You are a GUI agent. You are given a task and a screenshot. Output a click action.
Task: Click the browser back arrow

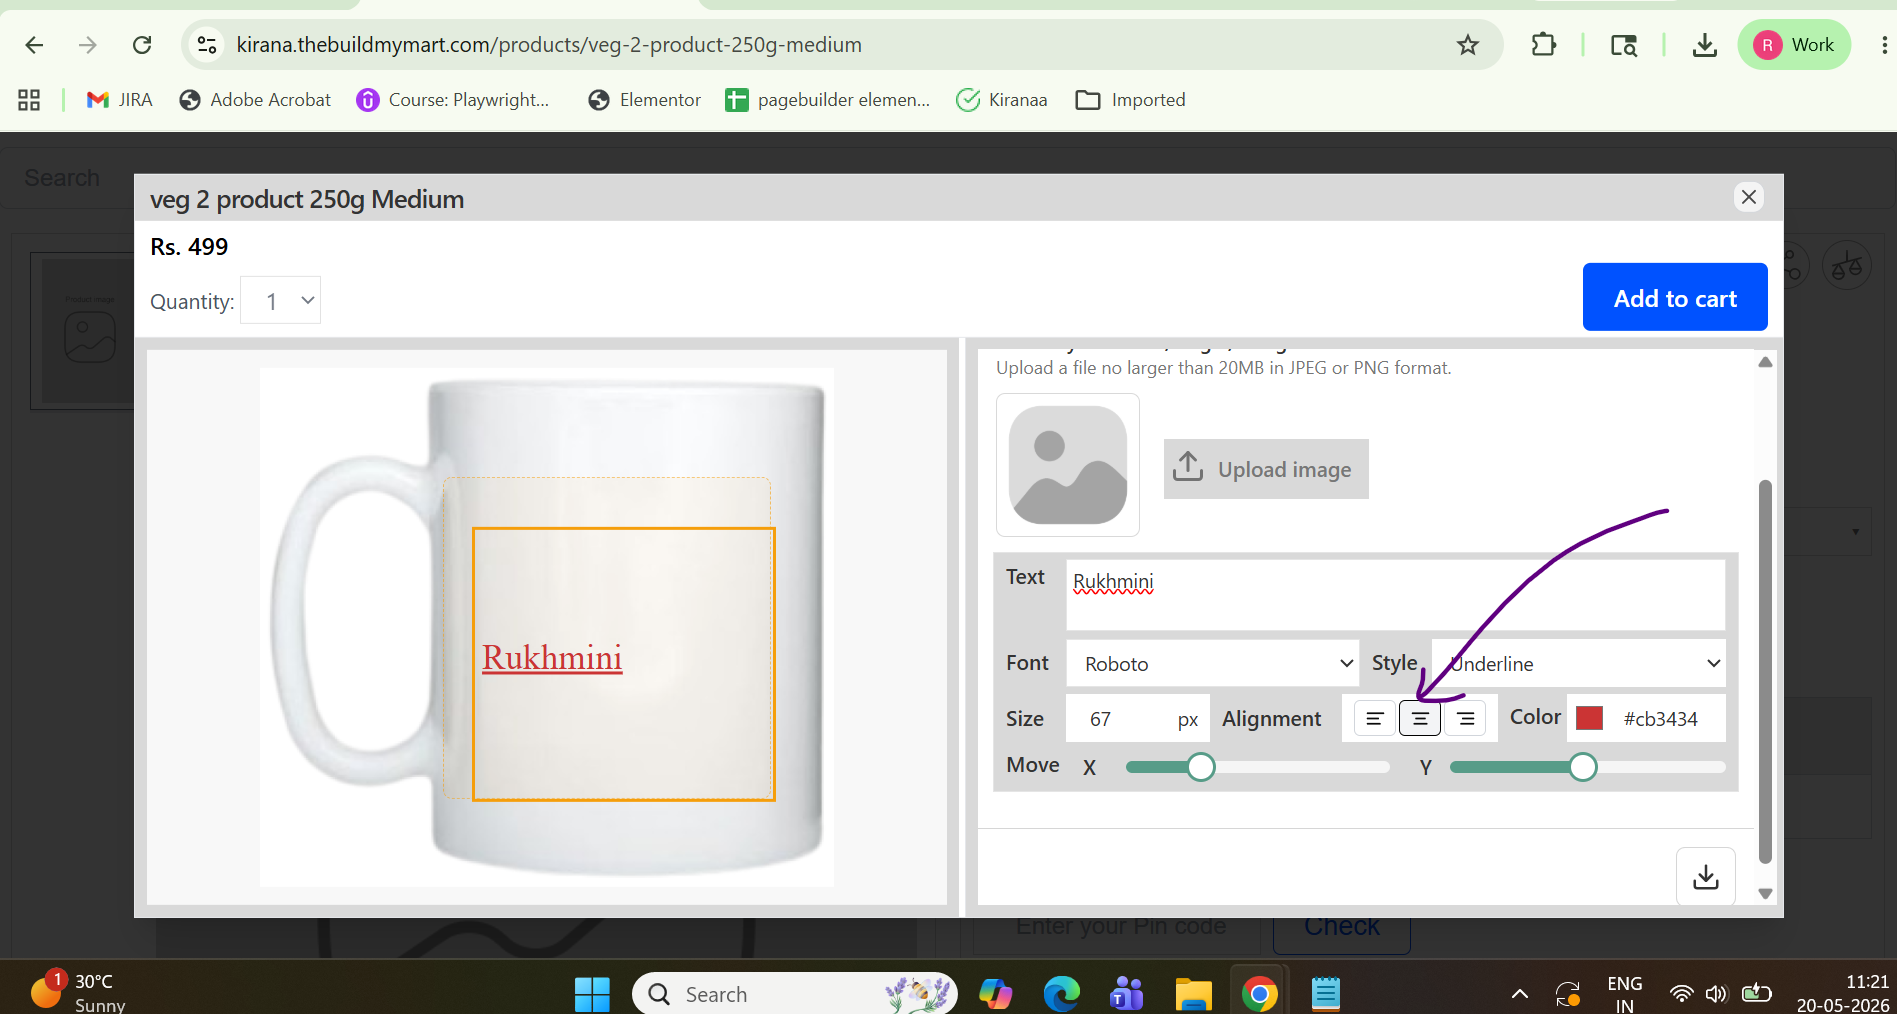tap(34, 45)
